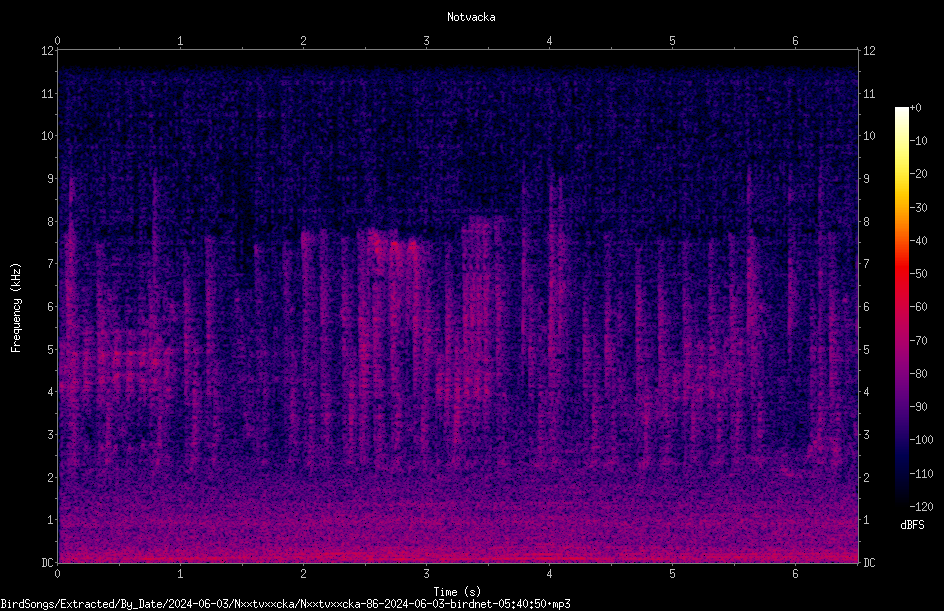Click the Notvacka title text
Screen dimensions: 944x611
(x=471, y=17)
